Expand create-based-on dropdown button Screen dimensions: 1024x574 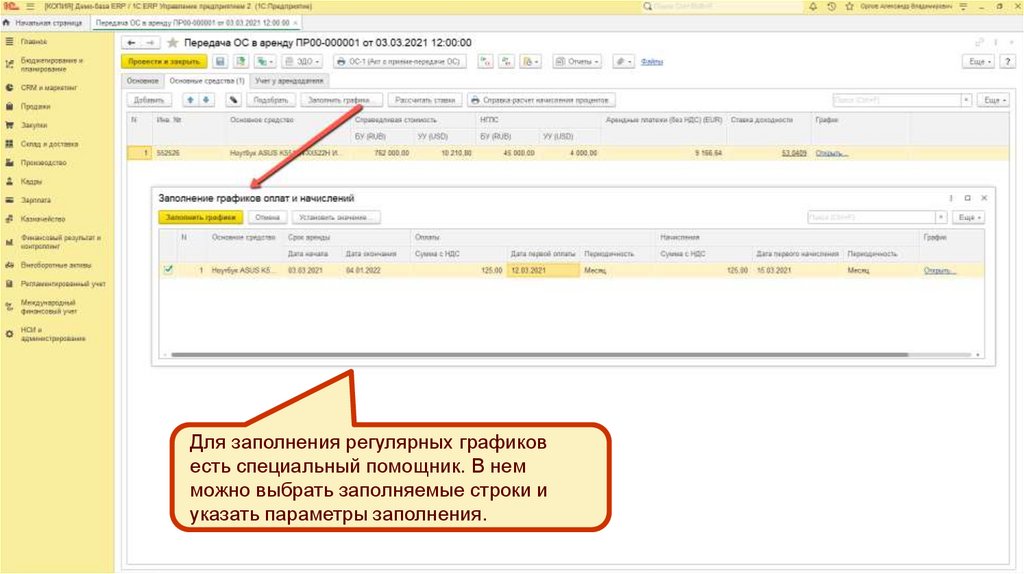tap(264, 61)
